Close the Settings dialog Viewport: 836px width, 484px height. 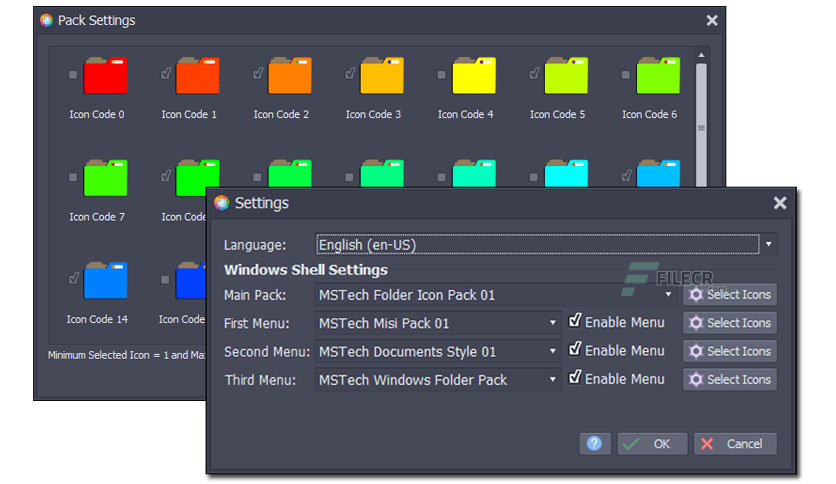[x=780, y=203]
